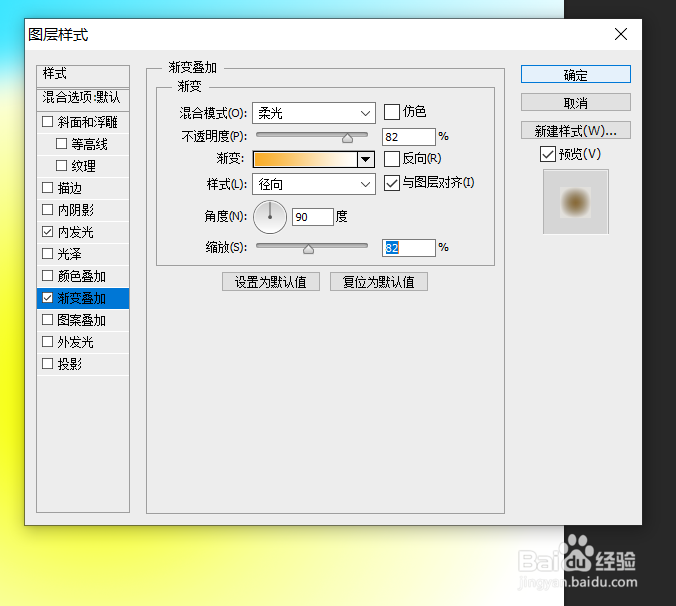Toggle 与图层对齐(I) checkbox
The image size is (676, 606).
[x=391, y=183]
